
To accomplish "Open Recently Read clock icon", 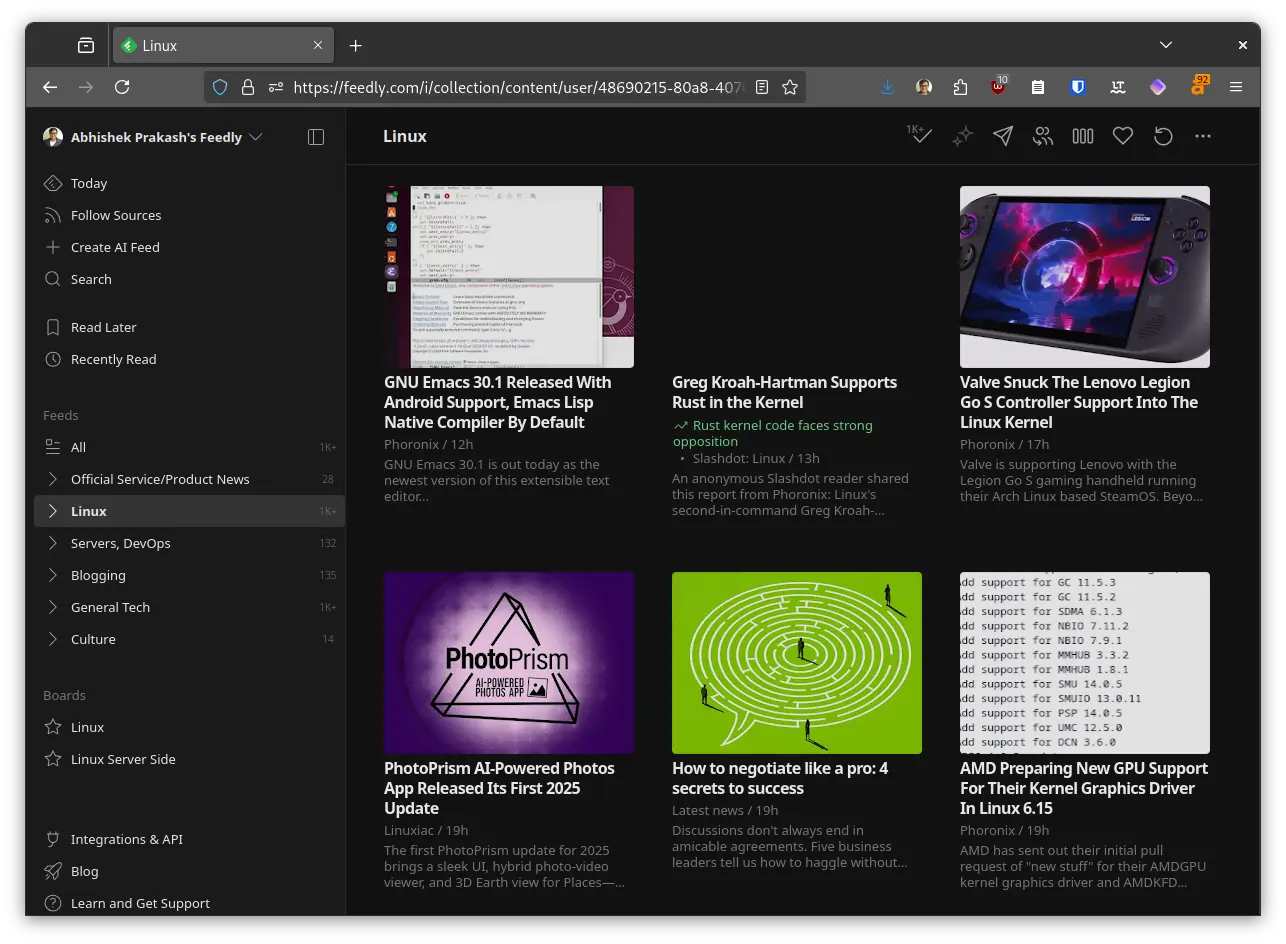I will click(53, 359).
